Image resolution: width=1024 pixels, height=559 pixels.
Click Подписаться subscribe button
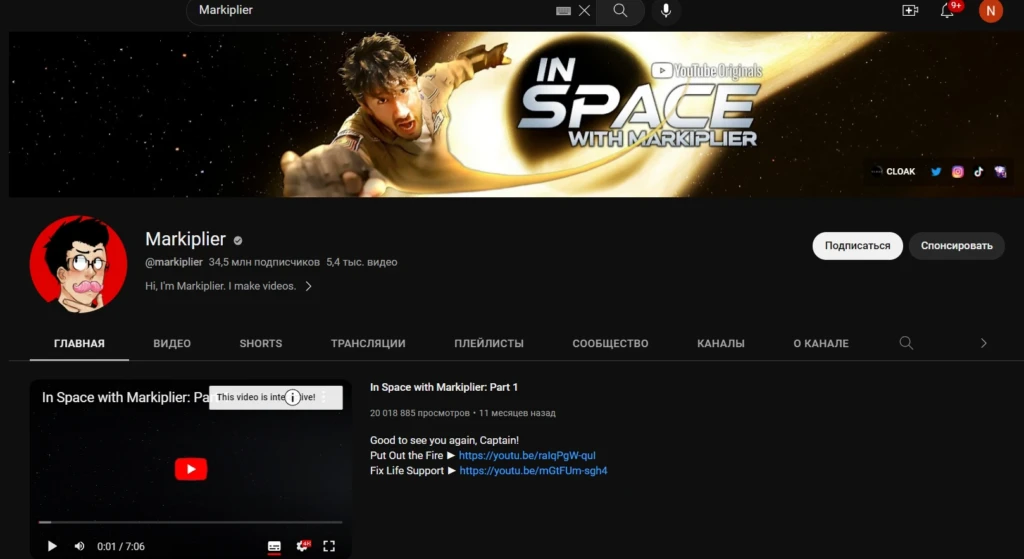(857, 246)
